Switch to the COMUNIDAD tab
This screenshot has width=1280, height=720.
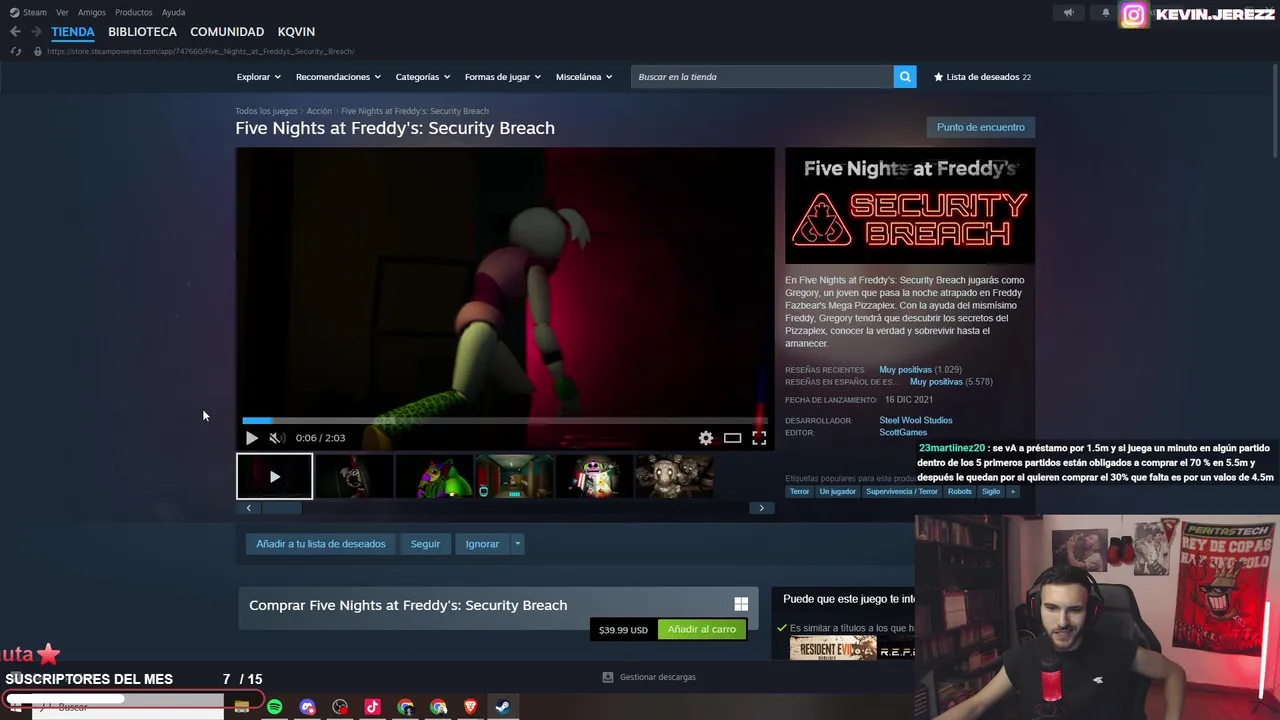click(x=227, y=32)
